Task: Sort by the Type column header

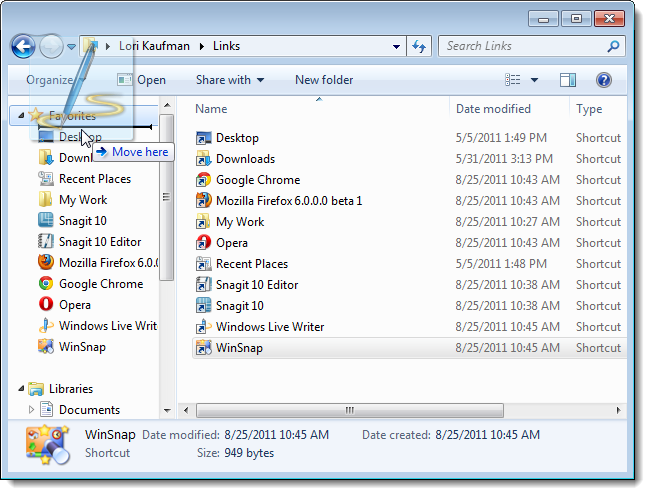Action: click(x=589, y=109)
